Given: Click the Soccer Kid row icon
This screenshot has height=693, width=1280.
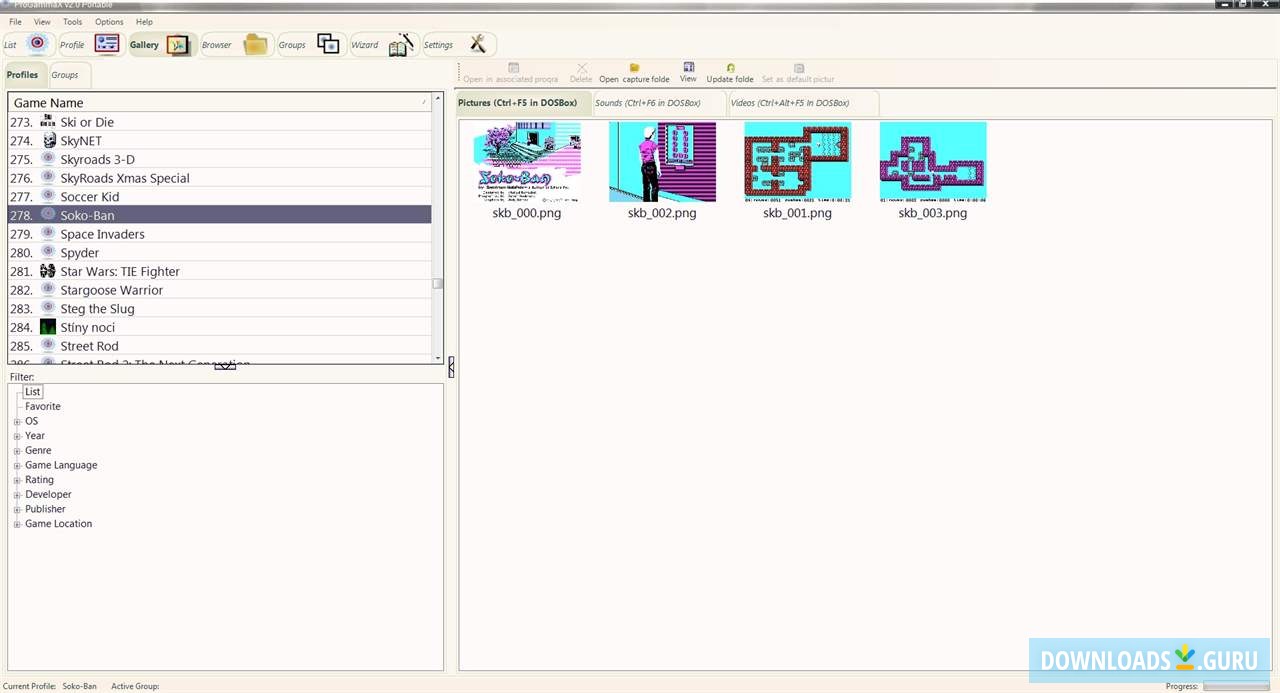Looking at the screenshot, I should (48, 196).
